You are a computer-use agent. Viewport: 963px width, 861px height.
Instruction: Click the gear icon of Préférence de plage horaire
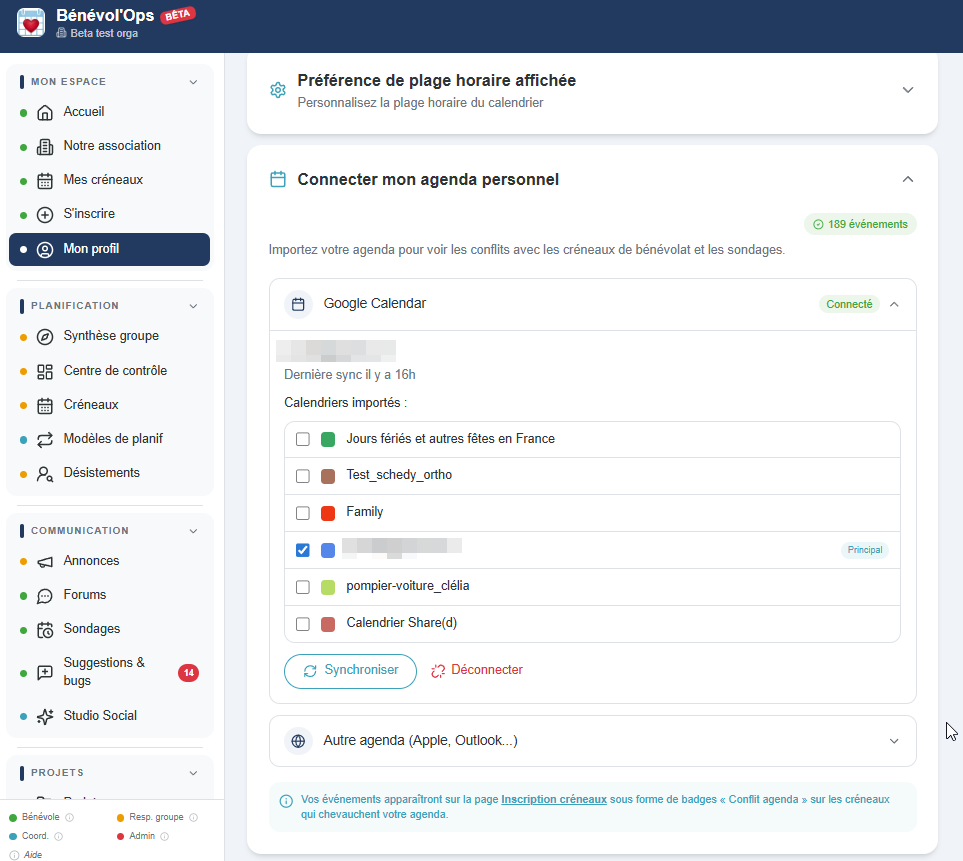(278, 90)
